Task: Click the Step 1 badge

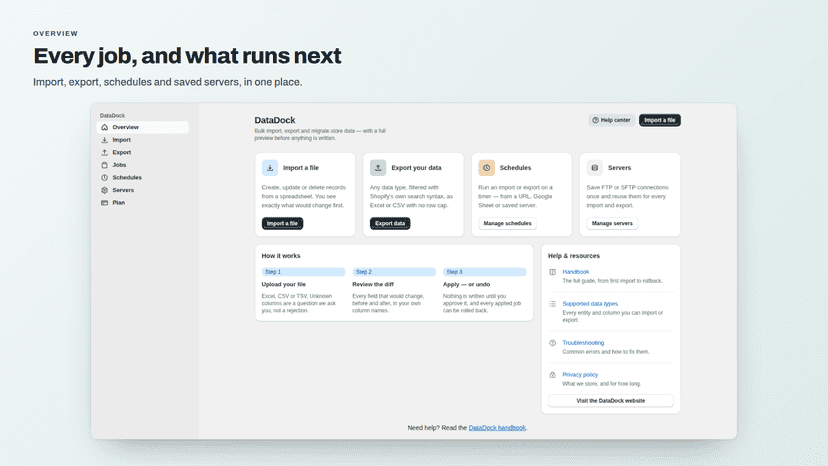Action: click(303, 272)
